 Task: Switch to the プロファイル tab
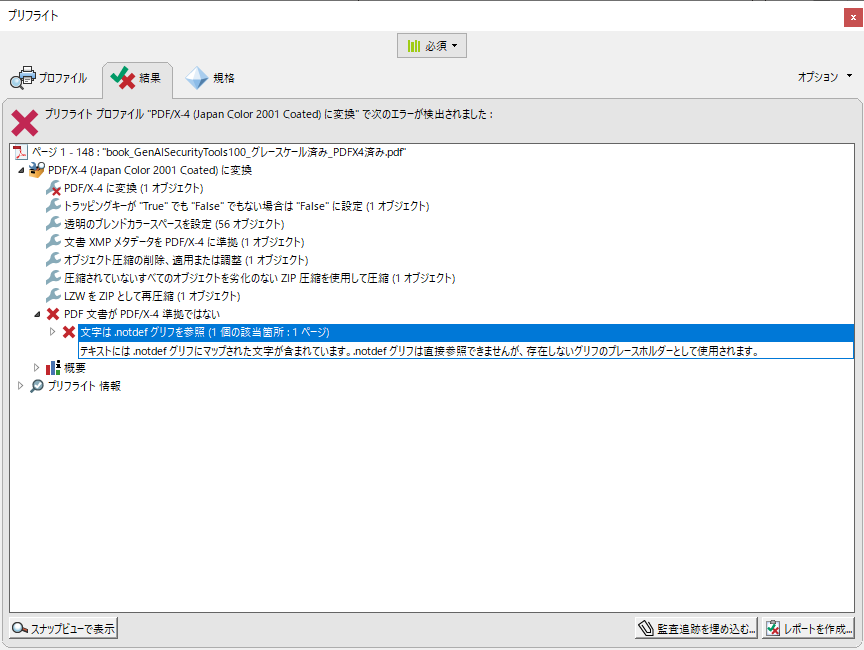click(x=49, y=78)
